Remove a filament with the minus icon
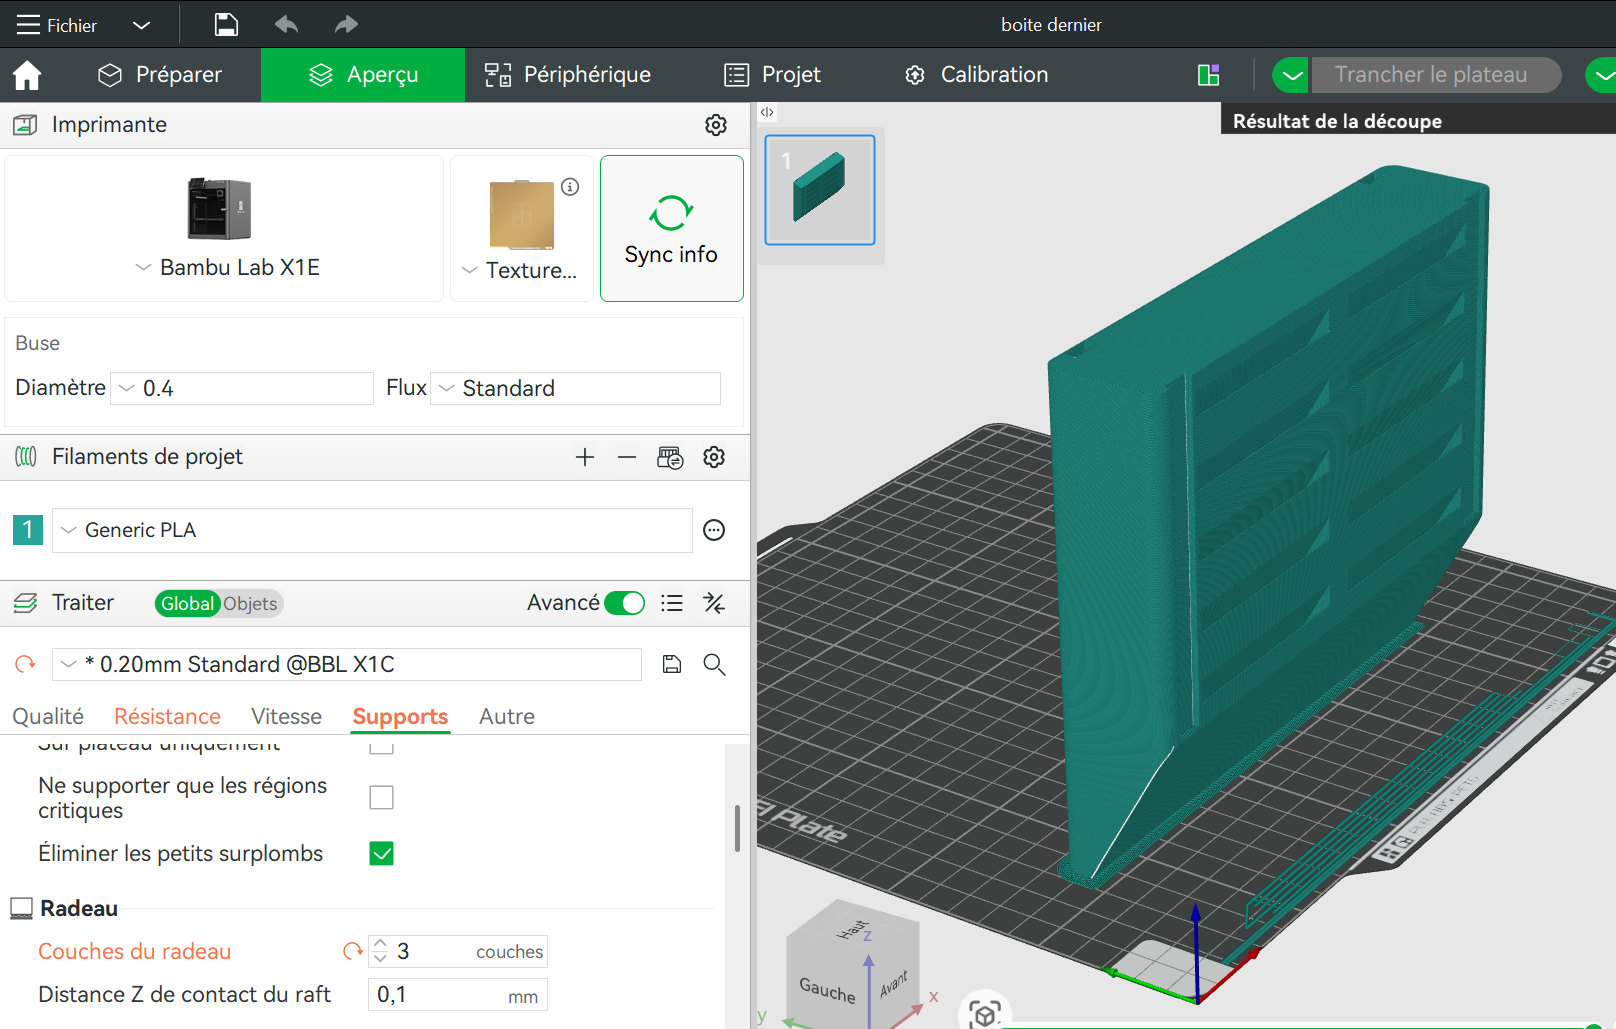This screenshot has height=1029, width=1616. [x=627, y=457]
